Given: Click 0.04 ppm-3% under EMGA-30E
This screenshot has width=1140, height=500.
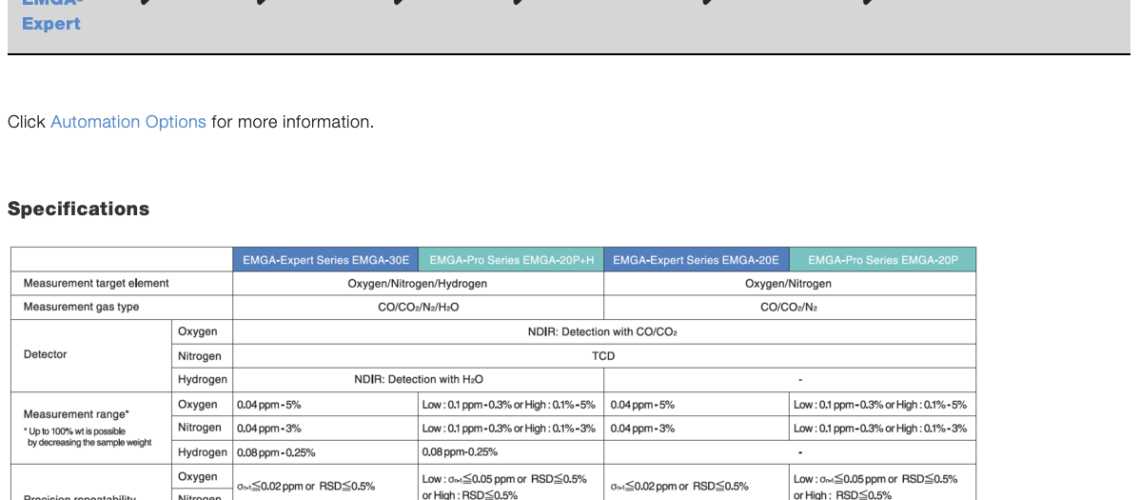Looking at the screenshot, I should coord(269,429).
